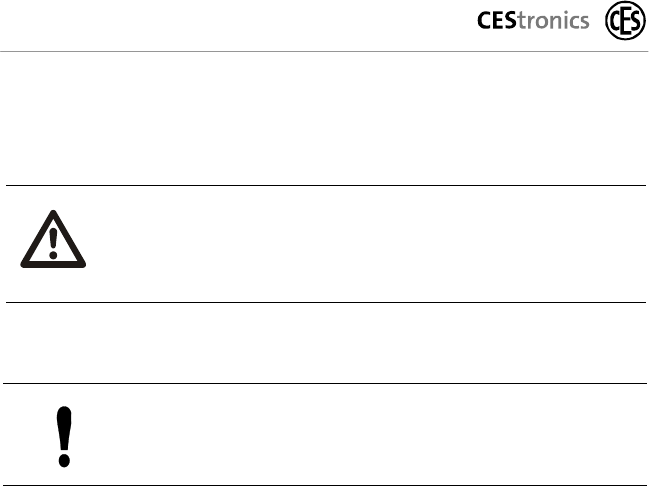This screenshot has height=486, width=649.
Task: Click the black line below the warning triangle
Action: point(326,303)
